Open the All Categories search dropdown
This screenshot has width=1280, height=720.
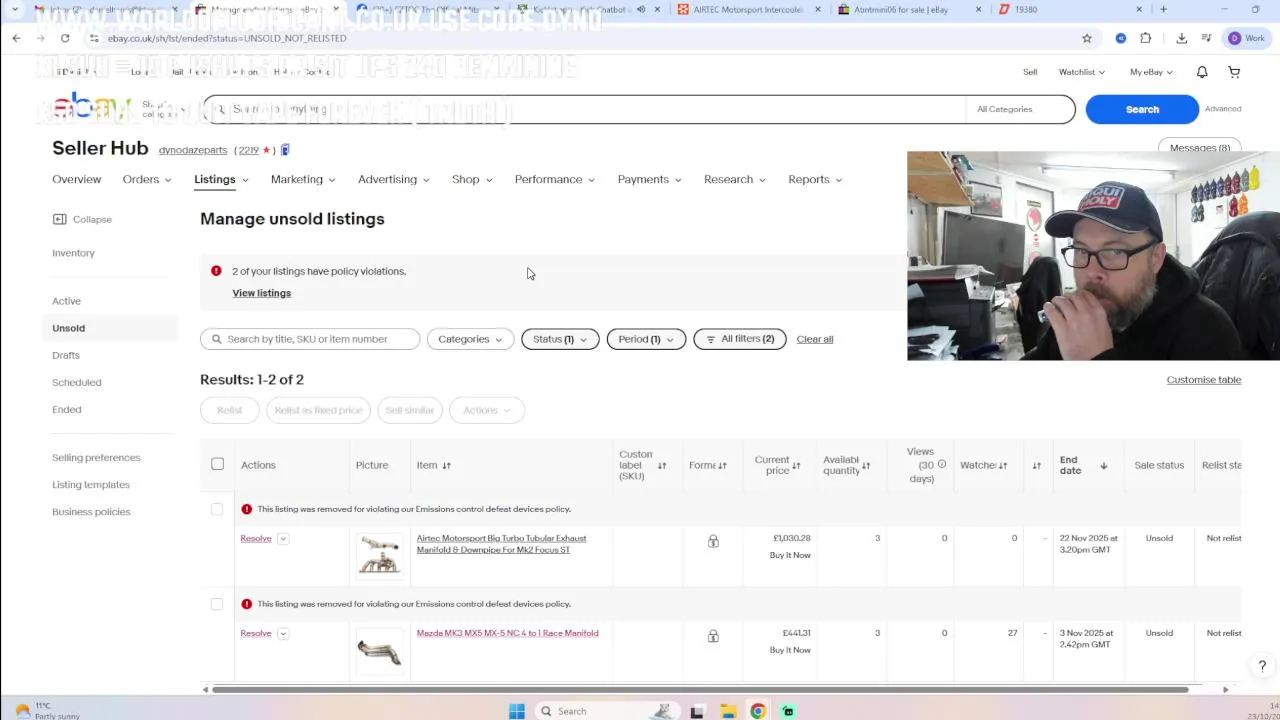pyautogui.click(x=1018, y=109)
